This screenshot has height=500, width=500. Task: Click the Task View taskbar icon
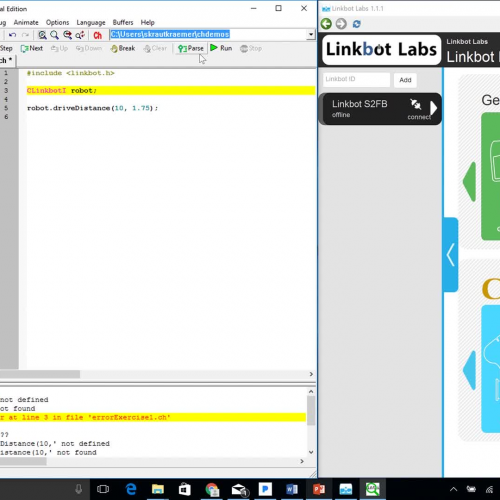coord(103,489)
